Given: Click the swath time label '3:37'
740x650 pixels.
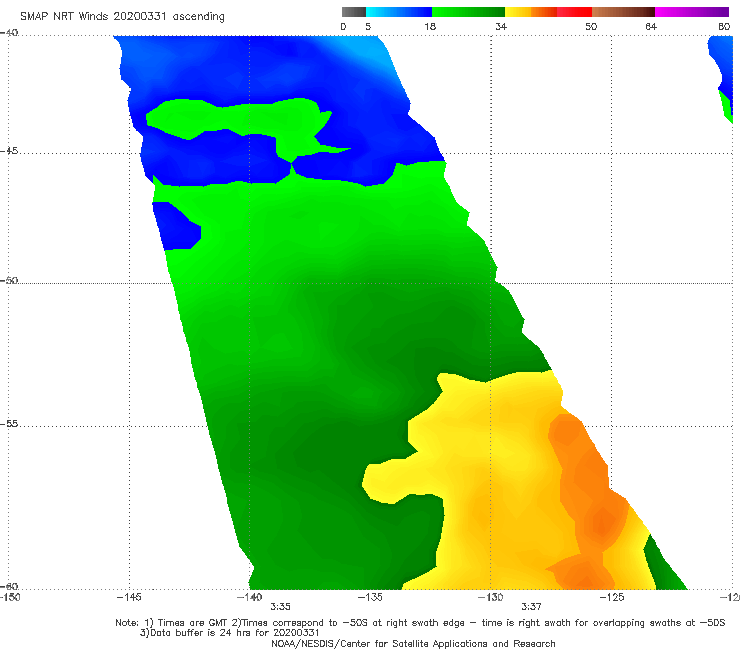Looking at the screenshot, I should coord(531,607).
